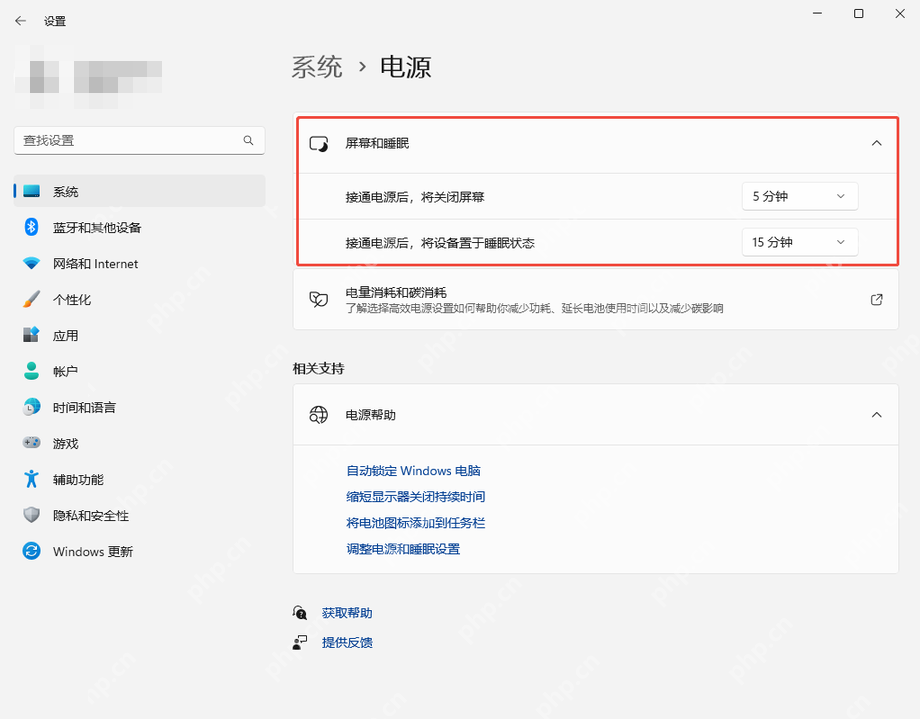Open 蓝牙和其他设备 settings

tap(140, 227)
